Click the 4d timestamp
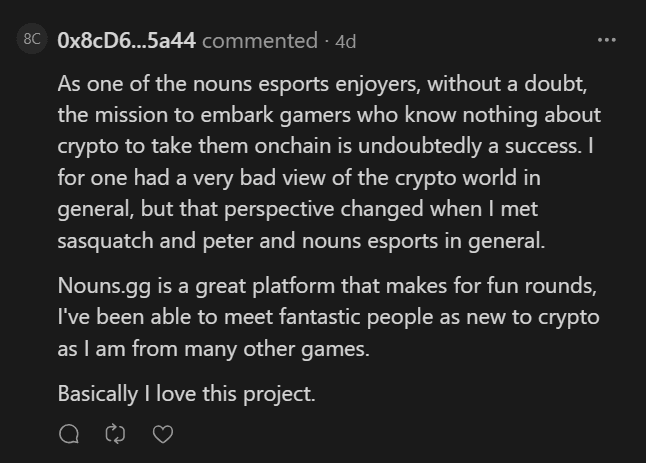This screenshot has height=463, width=646. click(x=345, y=41)
